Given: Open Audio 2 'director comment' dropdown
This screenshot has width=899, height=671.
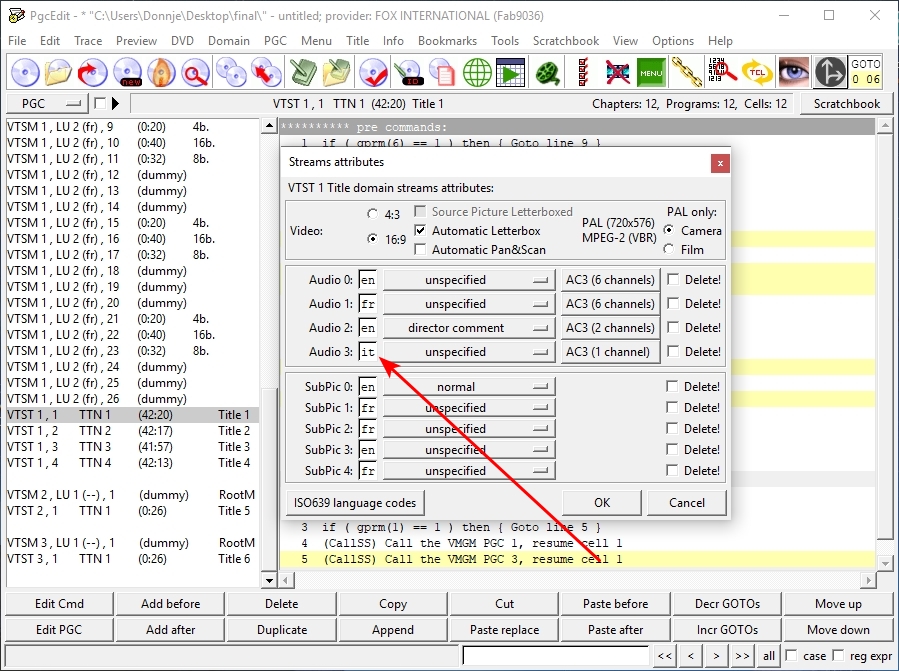Looking at the screenshot, I should point(469,327).
